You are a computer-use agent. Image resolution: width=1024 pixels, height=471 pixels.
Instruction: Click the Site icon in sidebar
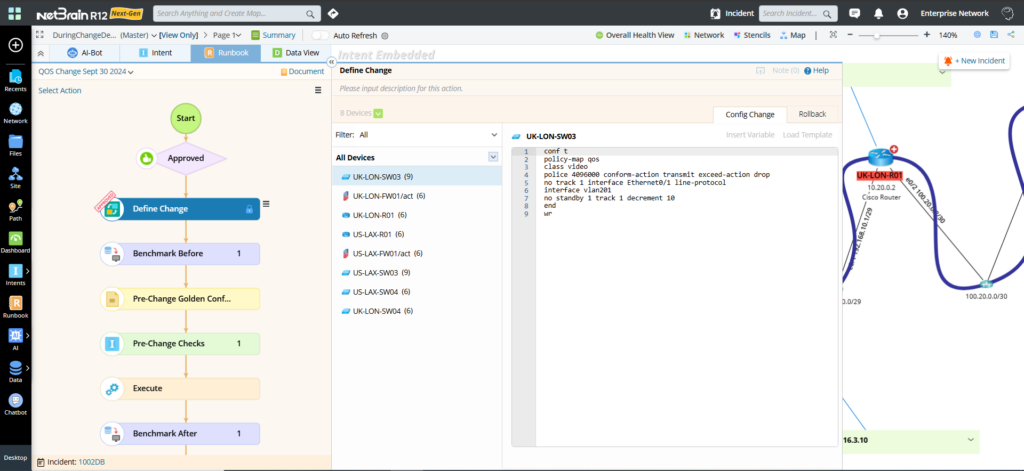tap(15, 177)
